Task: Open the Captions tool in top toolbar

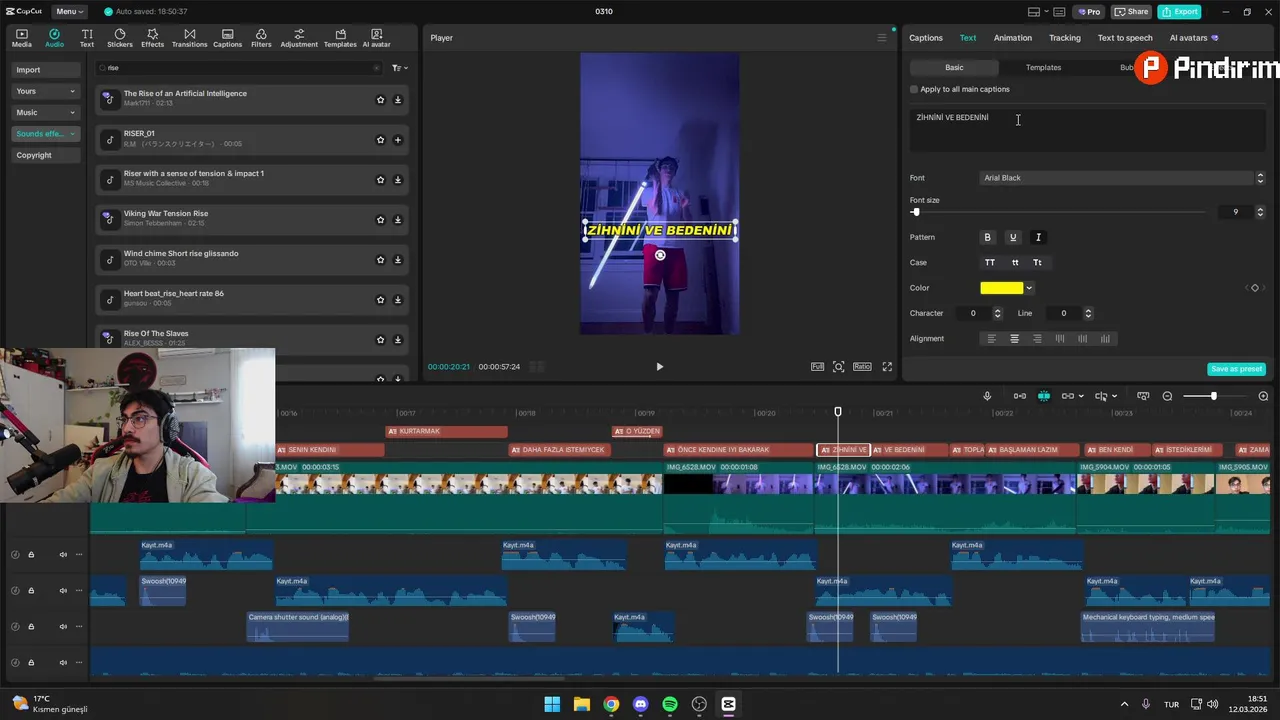Action: (x=227, y=38)
